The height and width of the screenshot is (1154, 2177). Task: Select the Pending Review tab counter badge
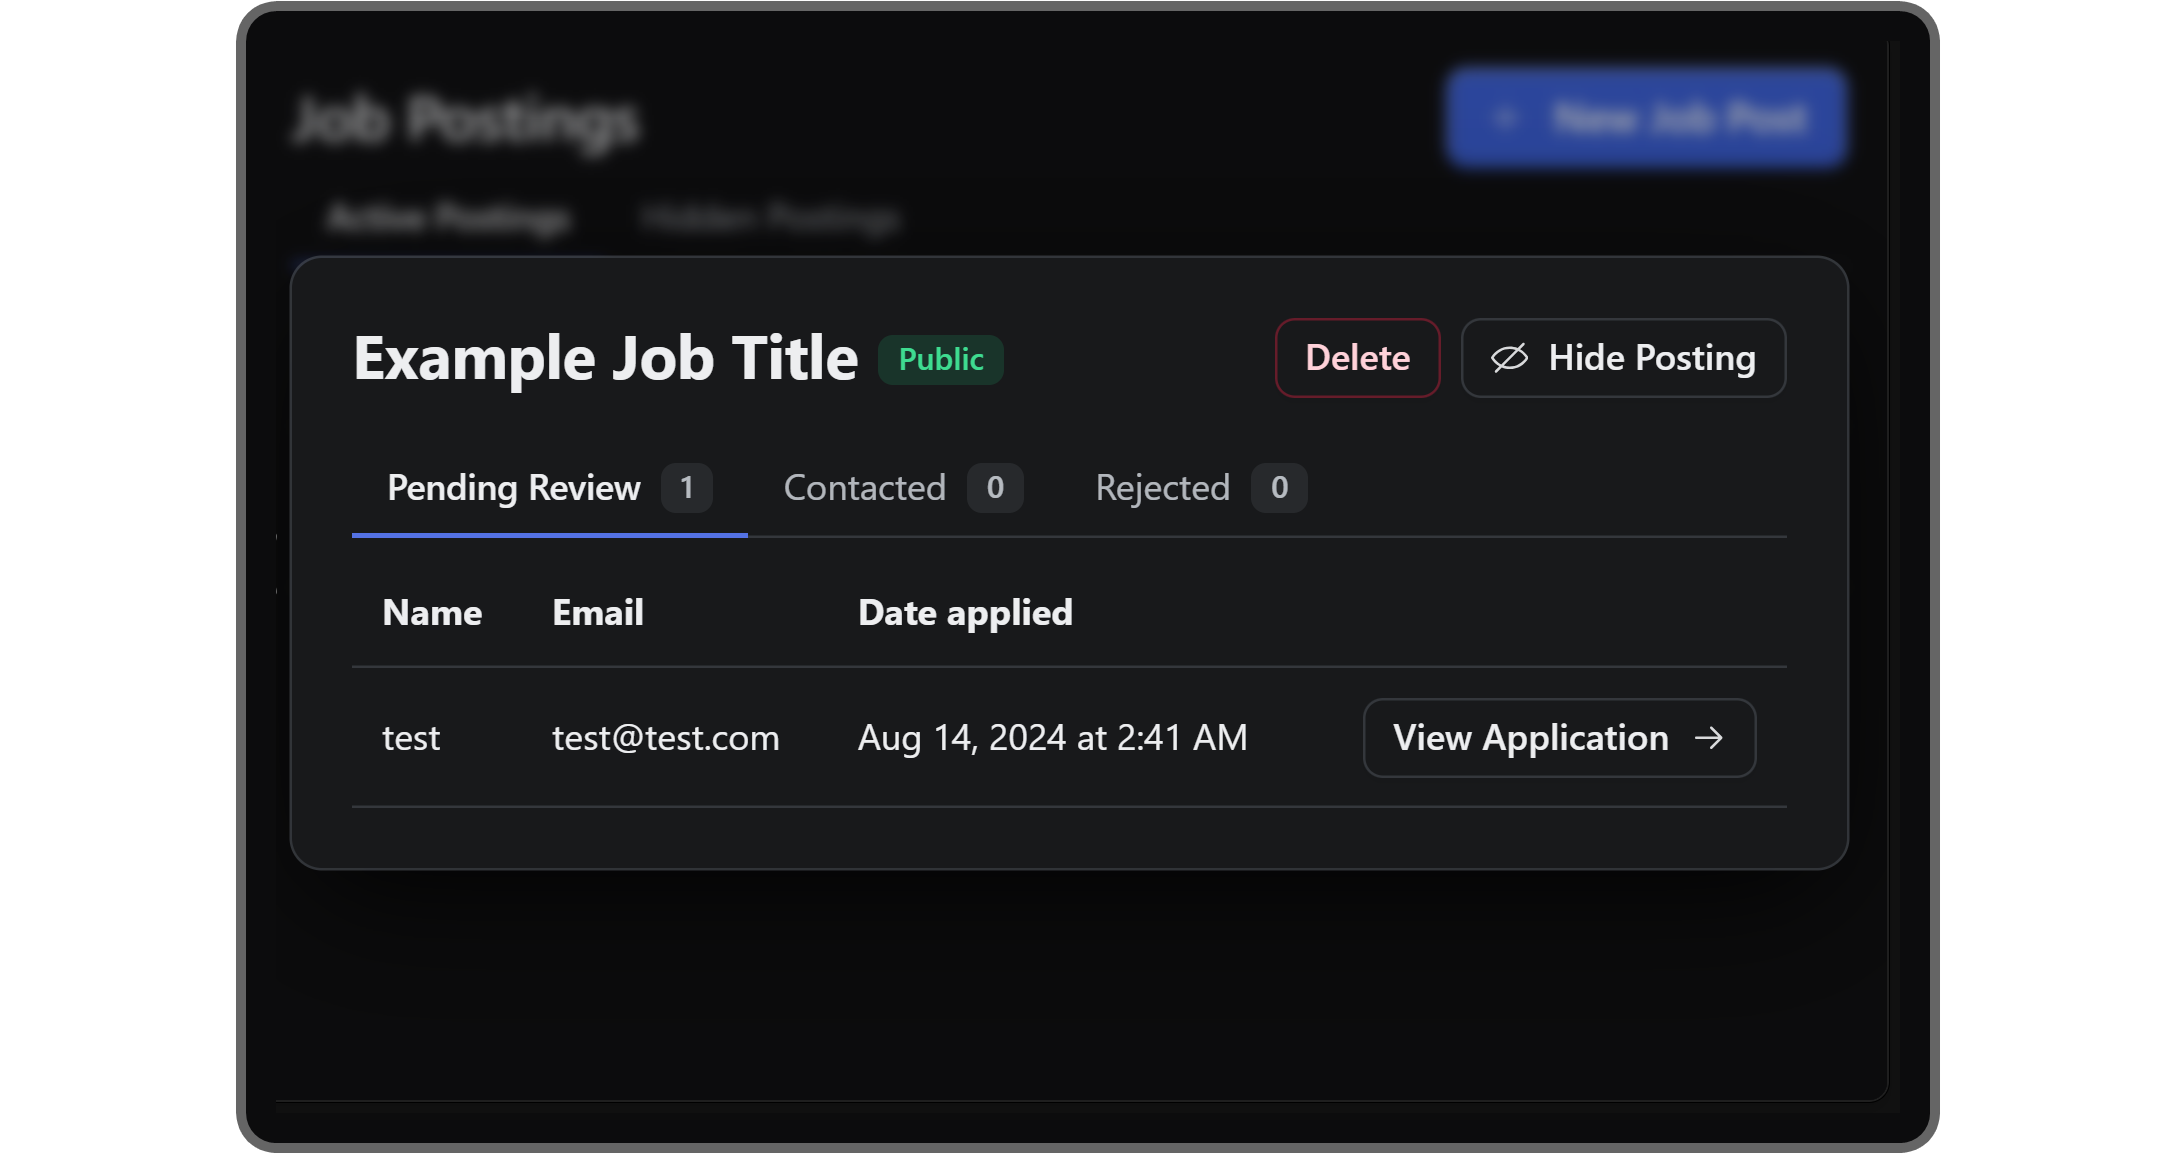pos(688,487)
